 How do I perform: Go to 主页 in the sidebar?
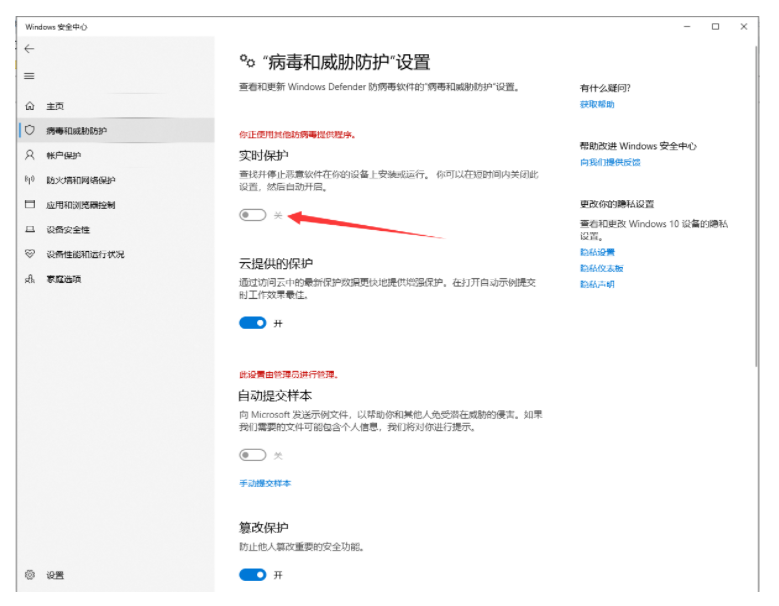55,106
